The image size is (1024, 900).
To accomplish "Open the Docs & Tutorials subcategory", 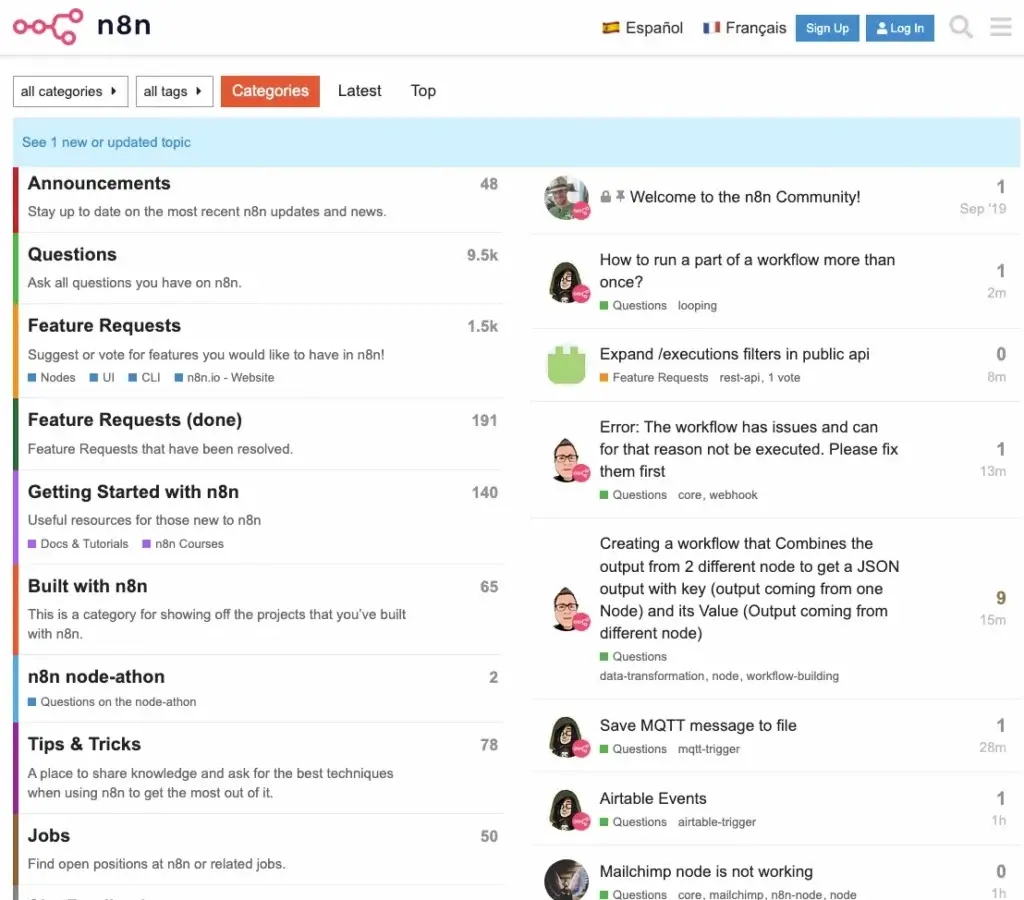I will coord(78,543).
